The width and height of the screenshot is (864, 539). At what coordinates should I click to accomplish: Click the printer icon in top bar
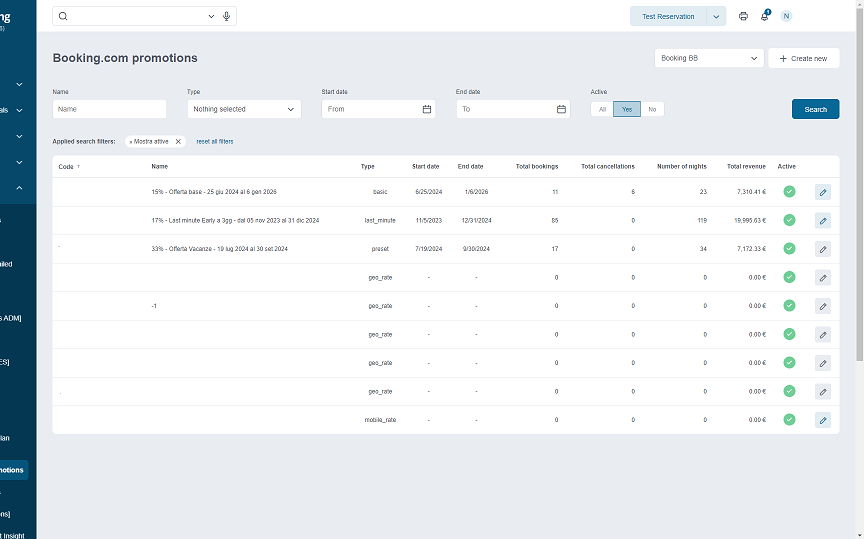[x=743, y=16]
